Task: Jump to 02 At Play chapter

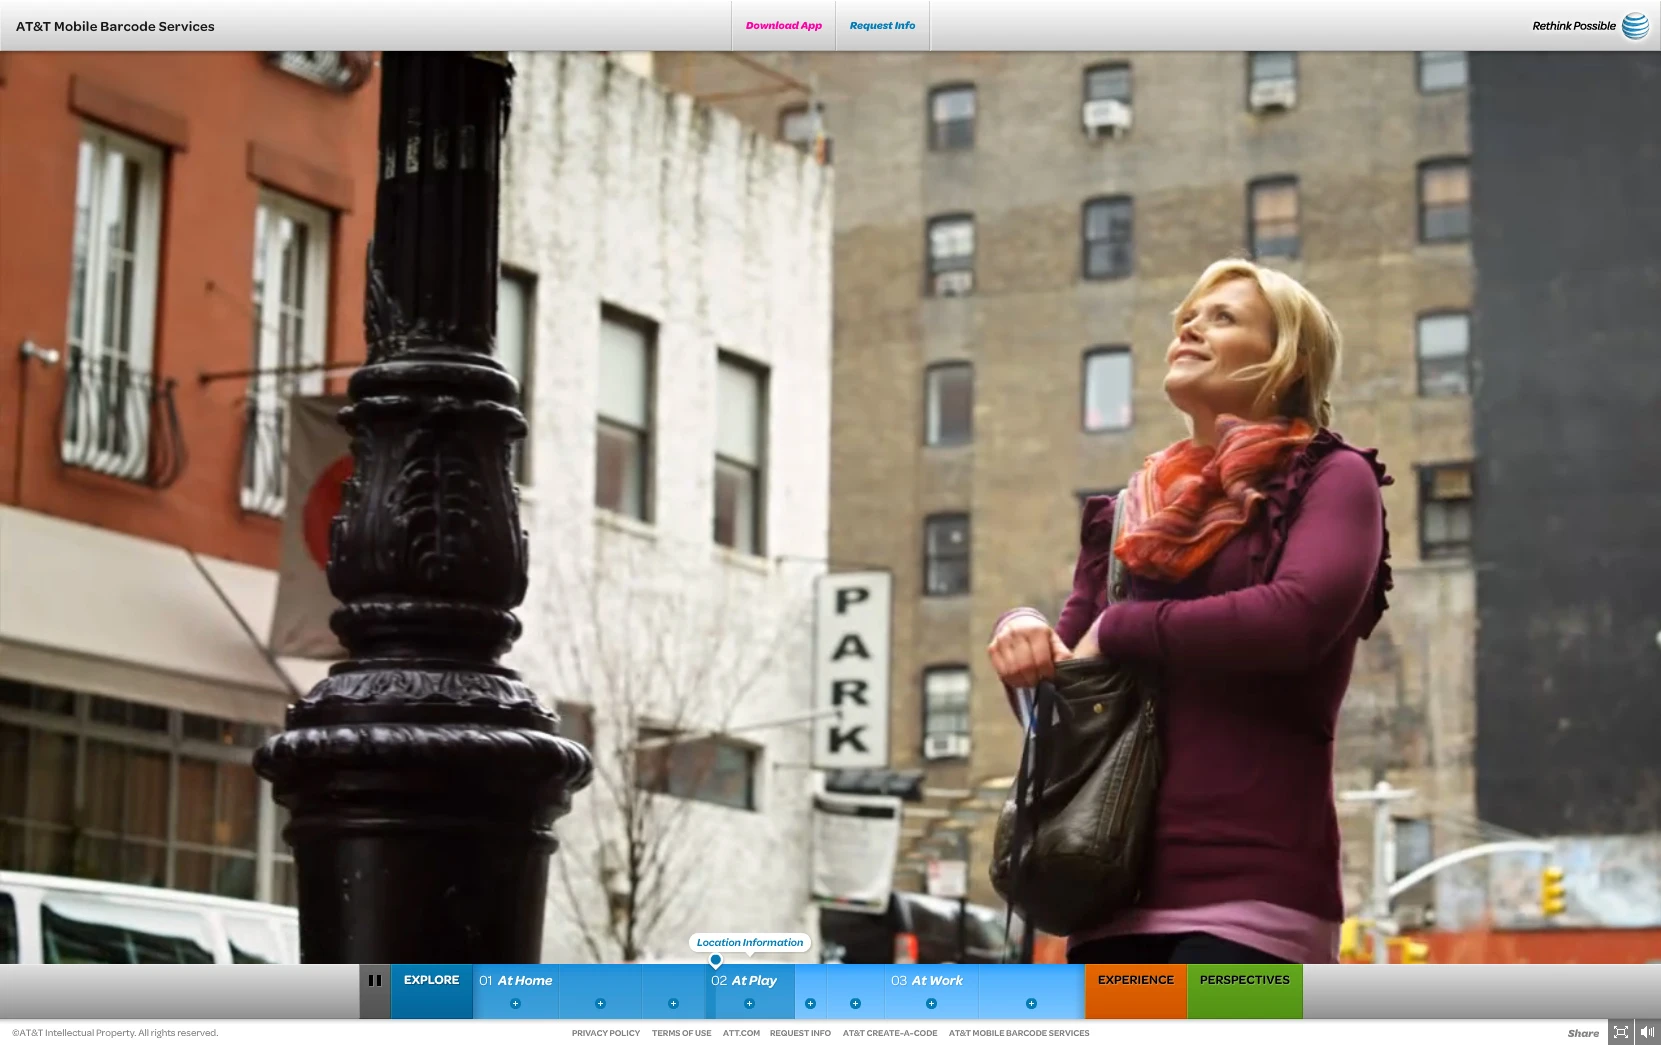Action: [744, 980]
